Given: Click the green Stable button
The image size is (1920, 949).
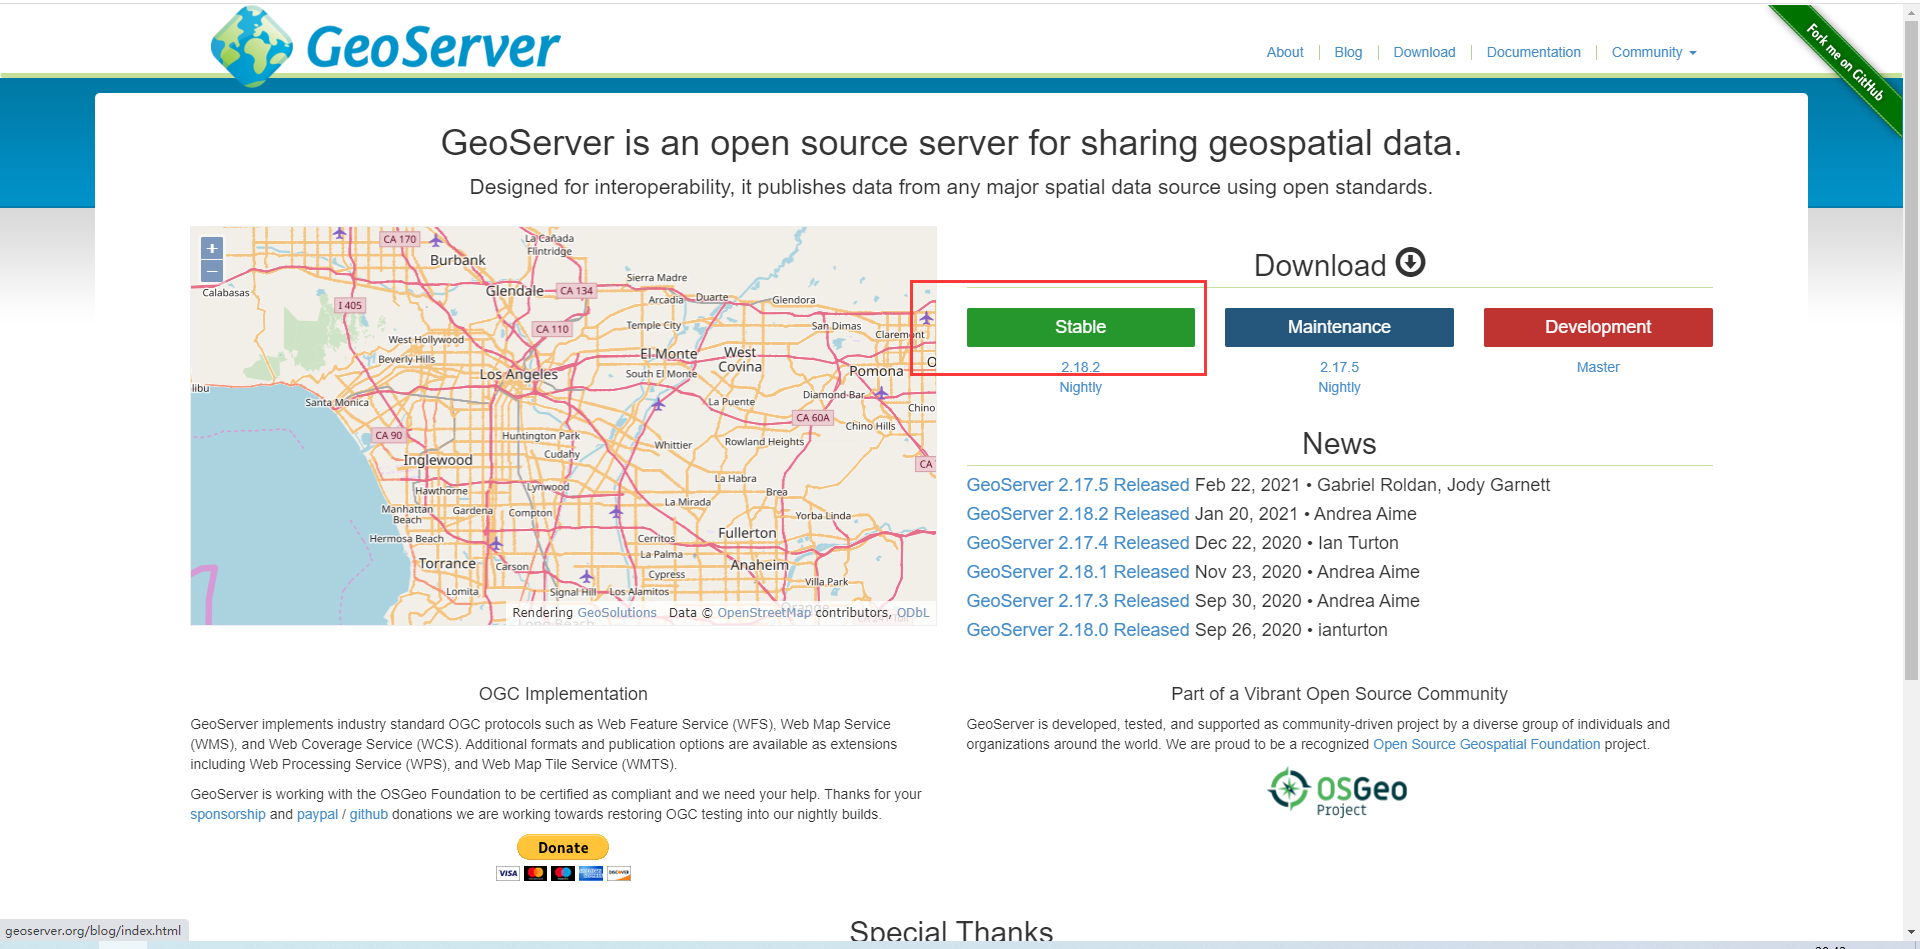Looking at the screenshot, I should point(1080,327).
